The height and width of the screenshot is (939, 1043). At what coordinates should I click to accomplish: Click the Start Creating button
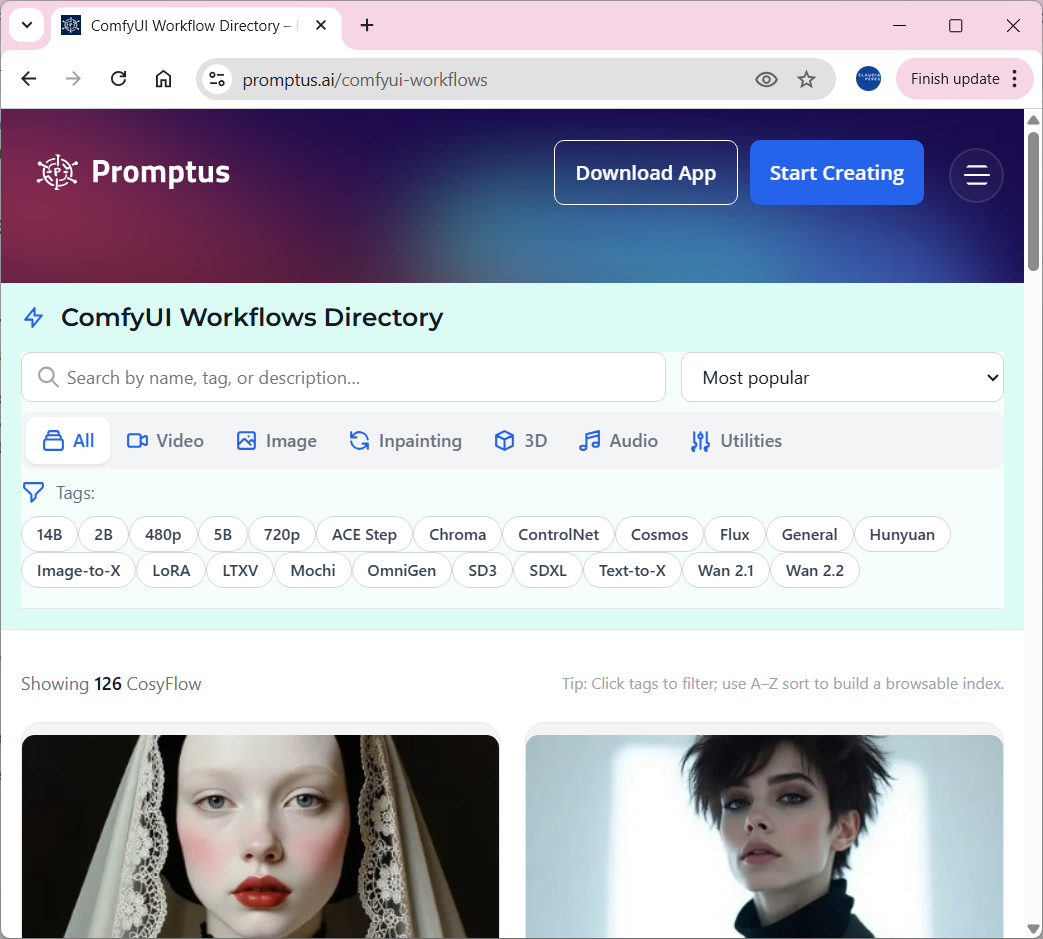point(836,172)
